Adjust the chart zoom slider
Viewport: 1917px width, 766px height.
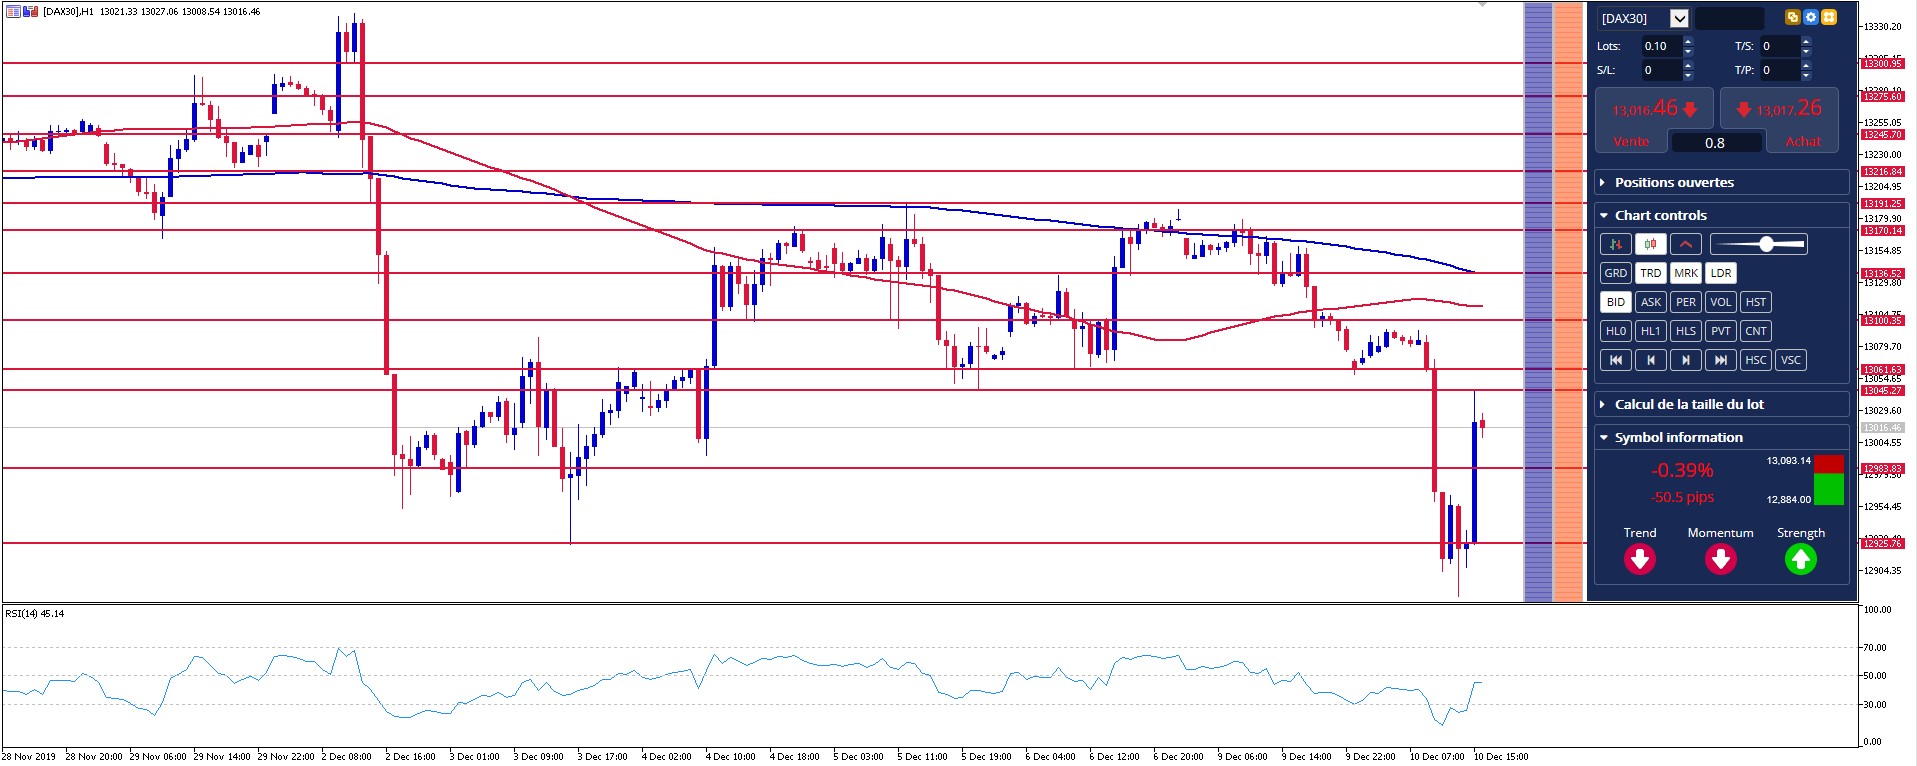tap(1766, 244)
